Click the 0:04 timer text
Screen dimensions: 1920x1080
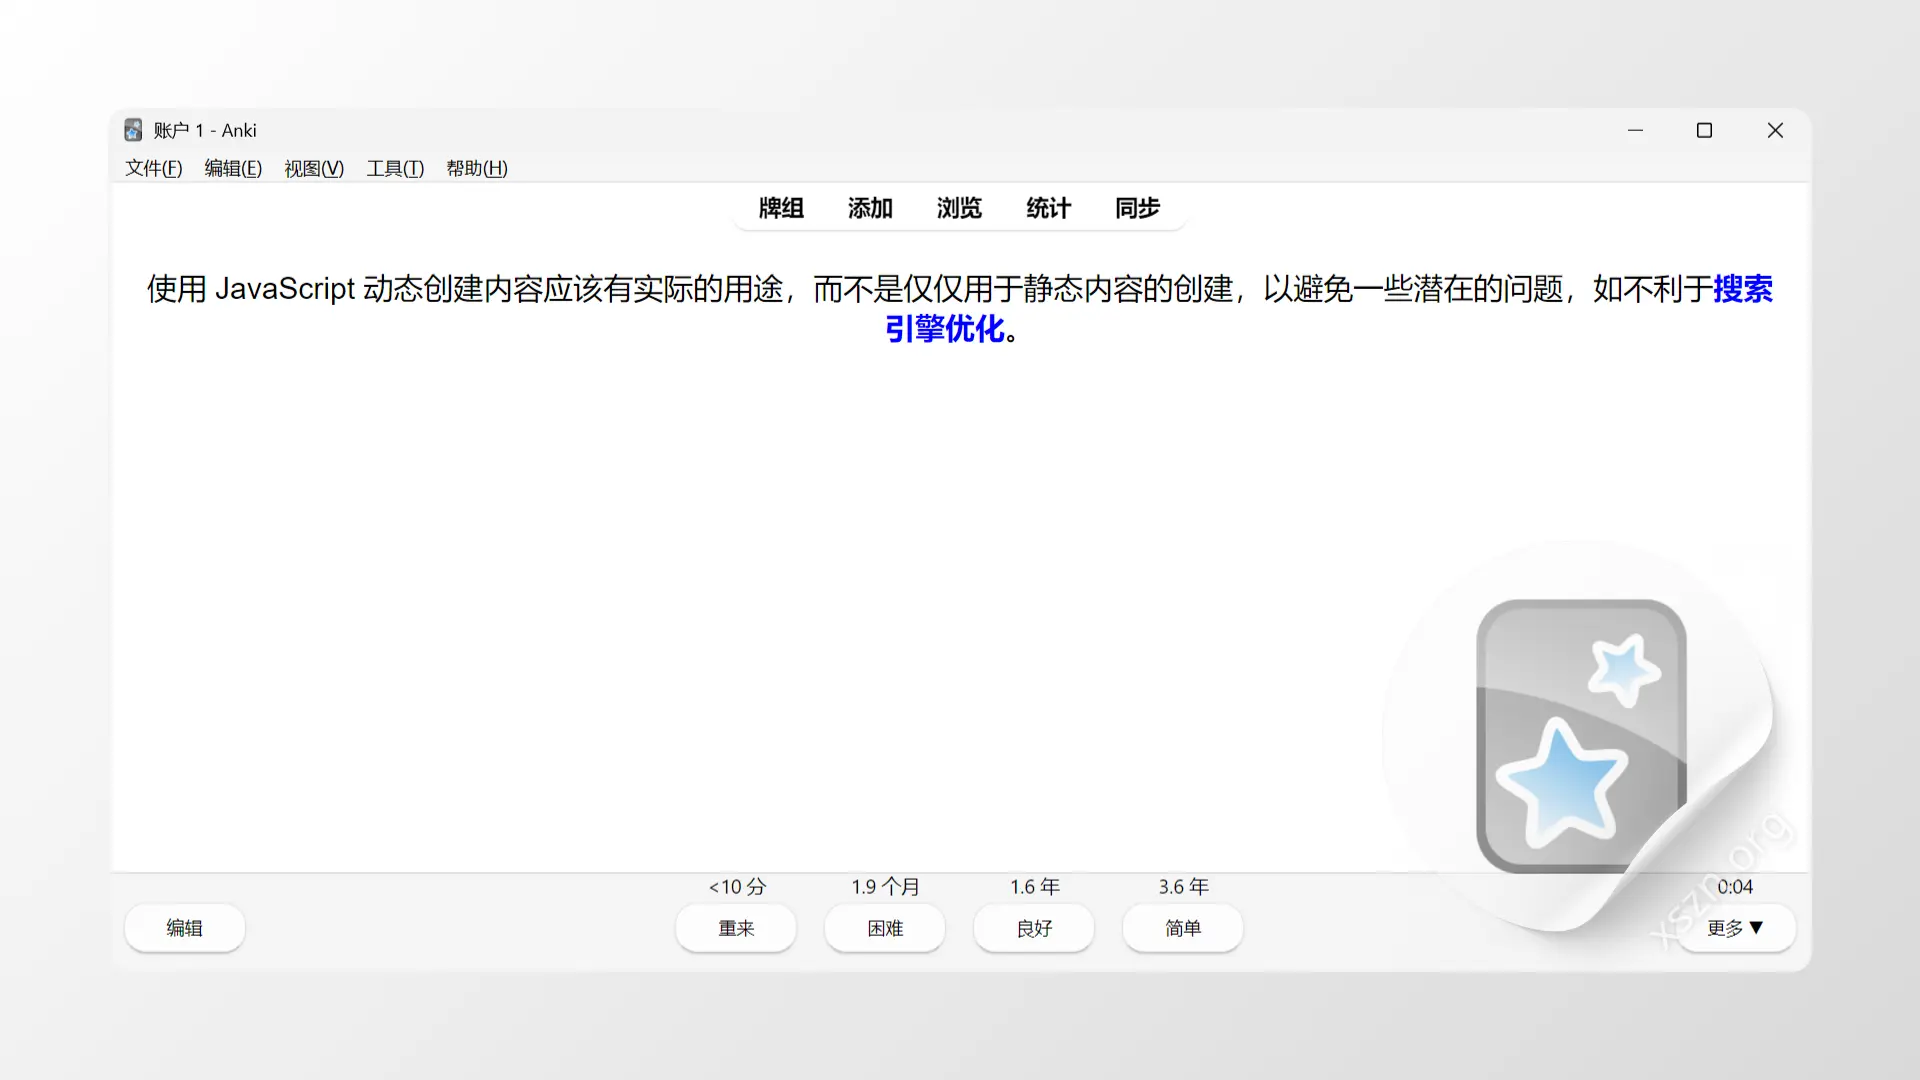click(1735, 887)
